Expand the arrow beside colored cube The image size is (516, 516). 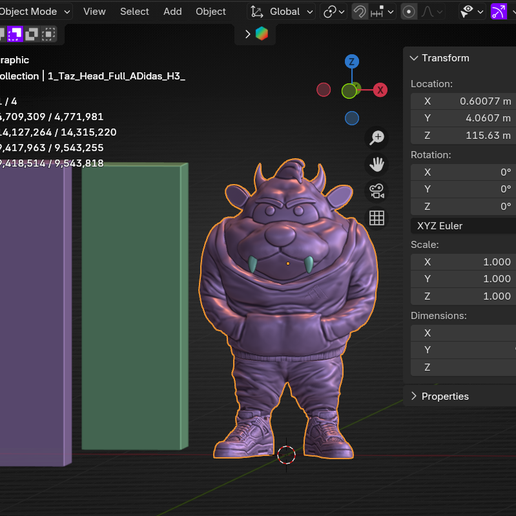pos(247,34)
